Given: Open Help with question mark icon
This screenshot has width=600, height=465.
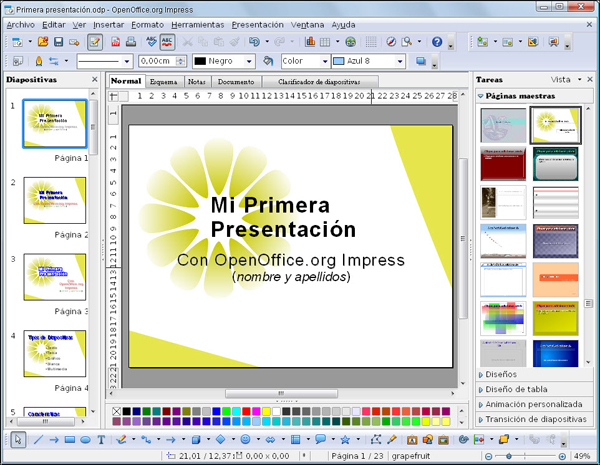Looking at the screenshot, I should [437, 42].
